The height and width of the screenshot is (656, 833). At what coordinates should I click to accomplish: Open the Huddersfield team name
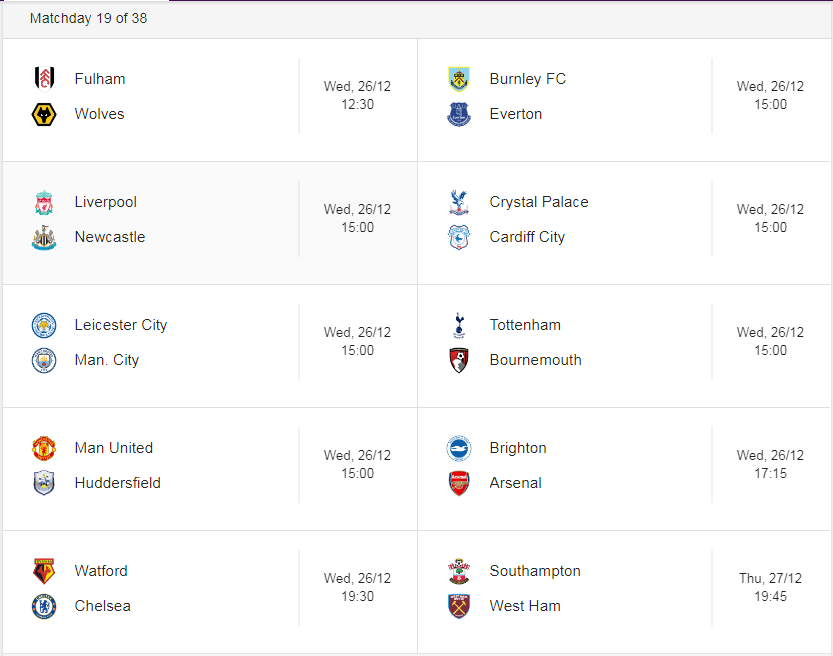(x=117, y=483)
